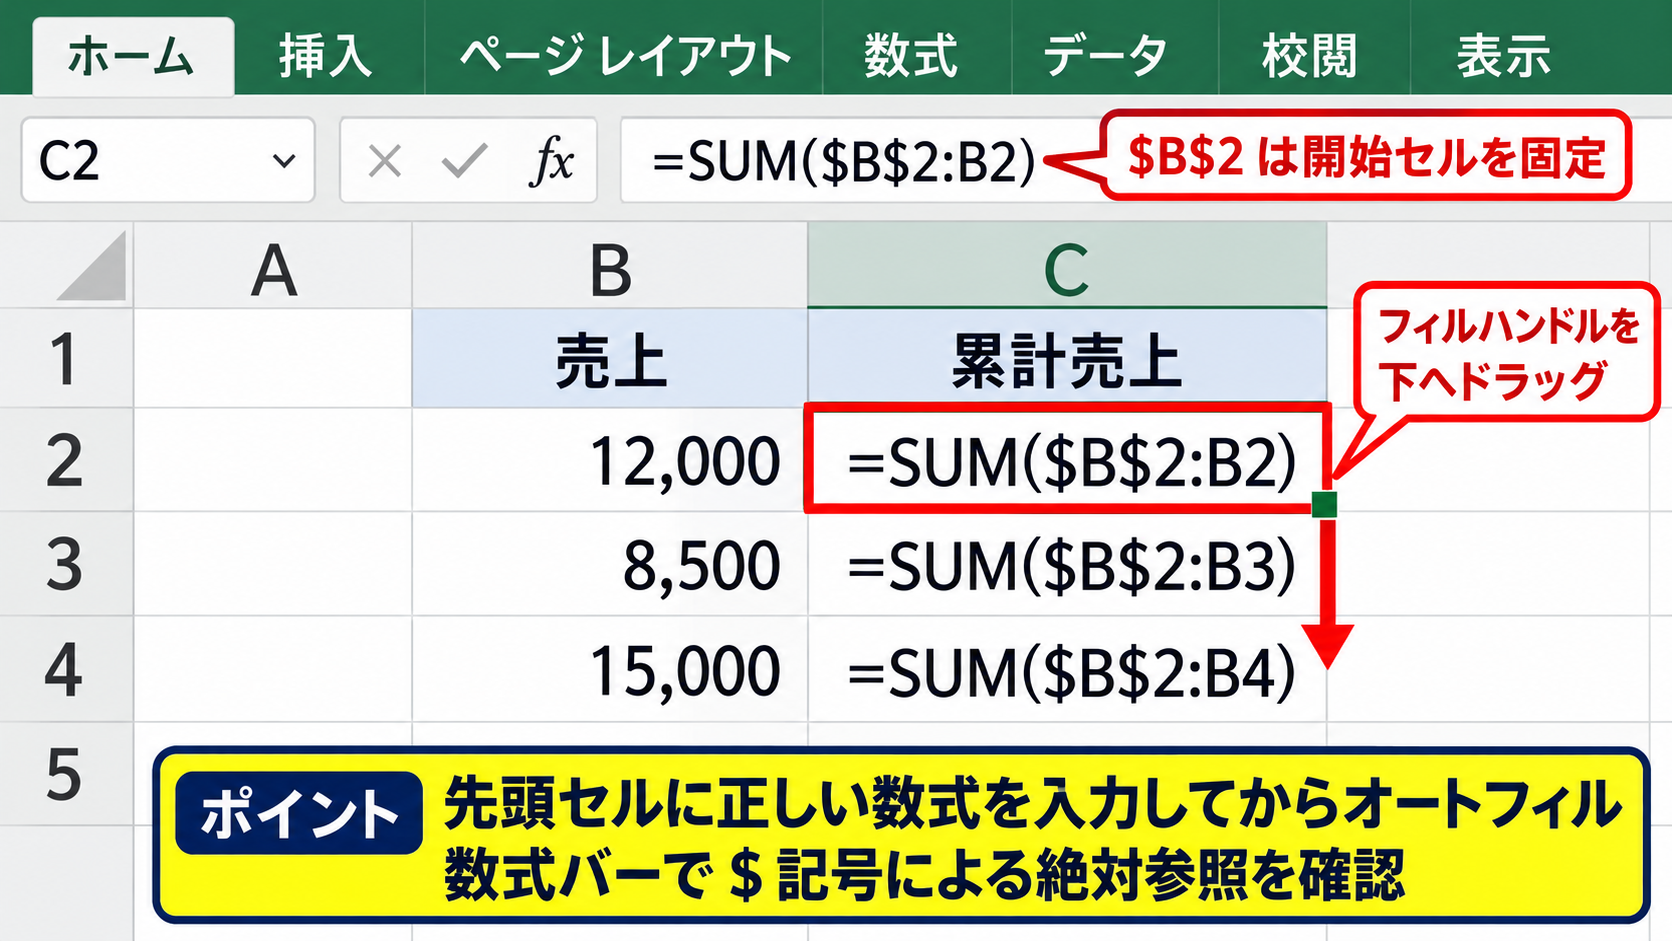This screenshot has width=1672, height=941.
Task: Click the 売上 header cell
Action: pyautogui.click(x=610, y=359)
